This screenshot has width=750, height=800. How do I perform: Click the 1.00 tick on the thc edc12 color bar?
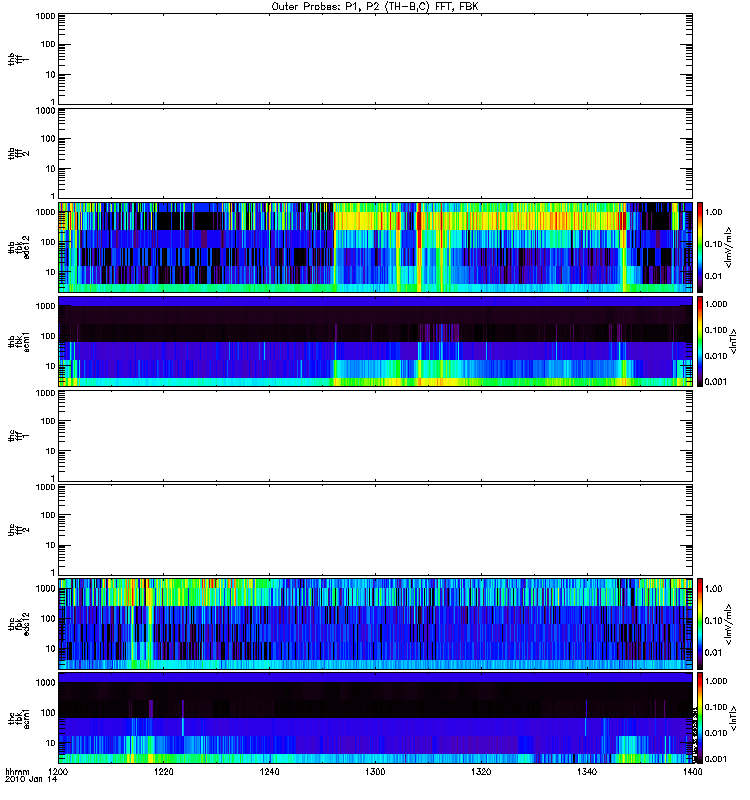pyautogui.click(x=713, y=589)
